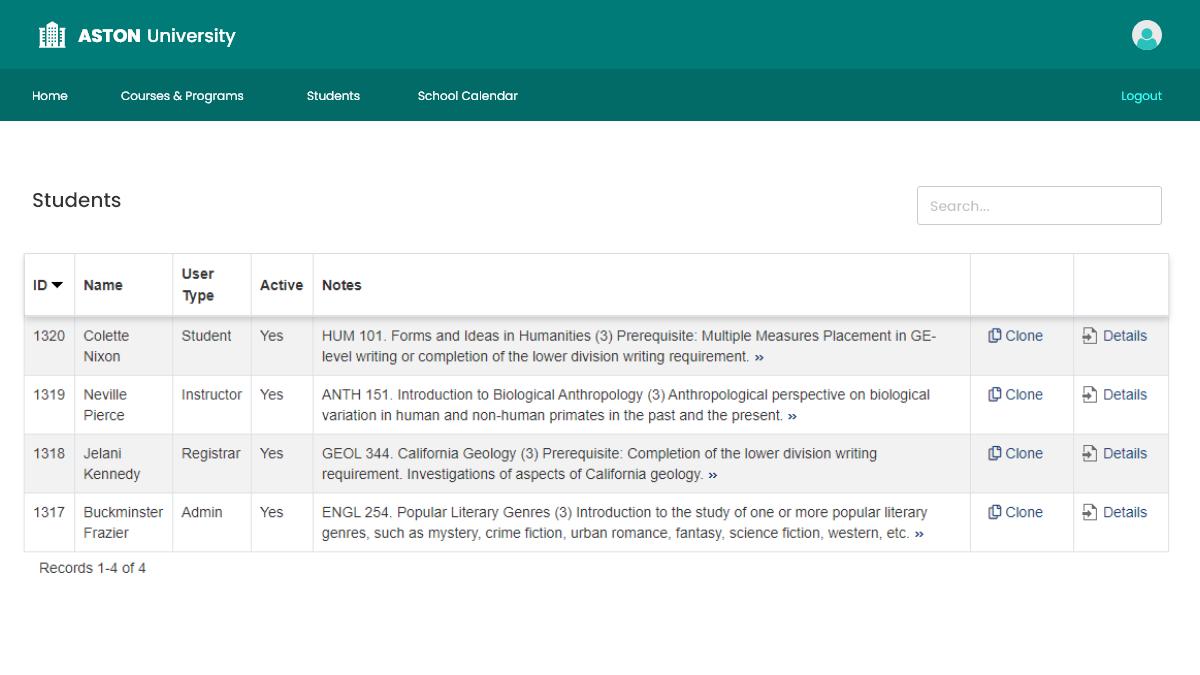Expand the ENGL 254 note text
Image resolution: width=1200 pixels, height=675 pixels.
pos(919,534)
